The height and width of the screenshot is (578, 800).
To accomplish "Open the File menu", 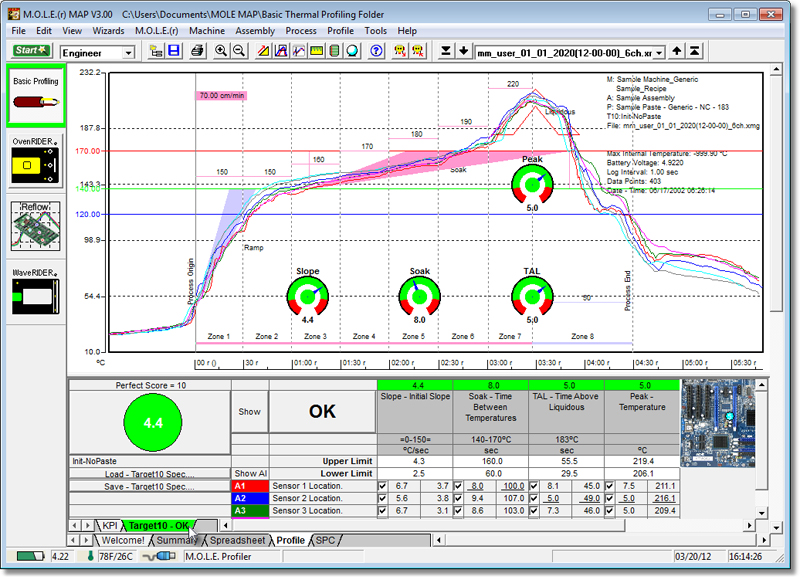I will [x=18, y=31].
